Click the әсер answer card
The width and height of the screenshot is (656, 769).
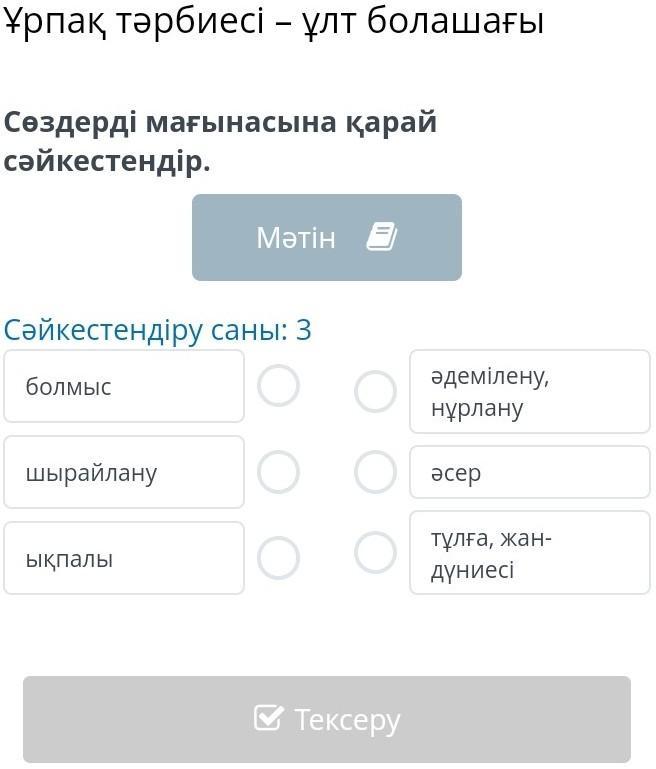pos(529,472)
